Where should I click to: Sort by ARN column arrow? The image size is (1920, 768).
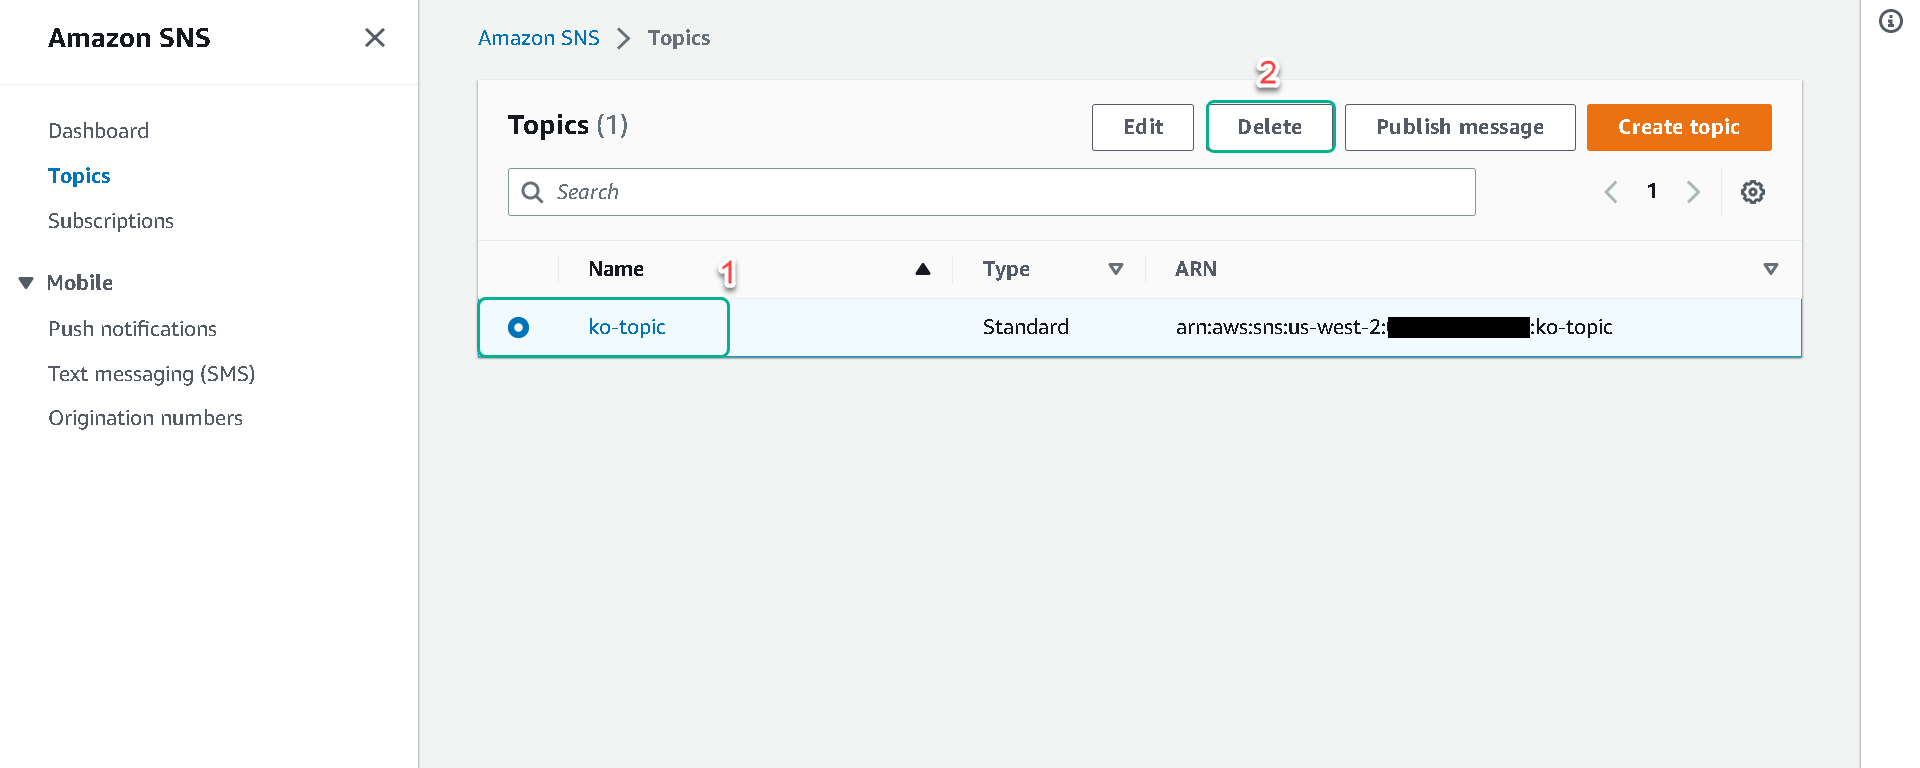(1770, 269)
